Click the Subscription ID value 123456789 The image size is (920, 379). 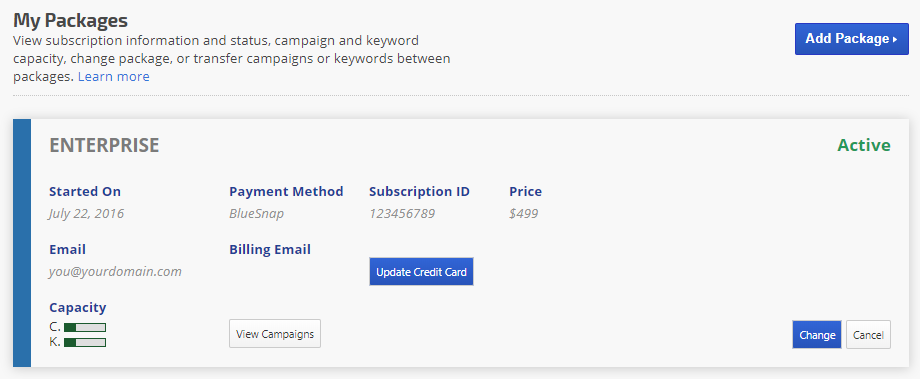[402, 214]
